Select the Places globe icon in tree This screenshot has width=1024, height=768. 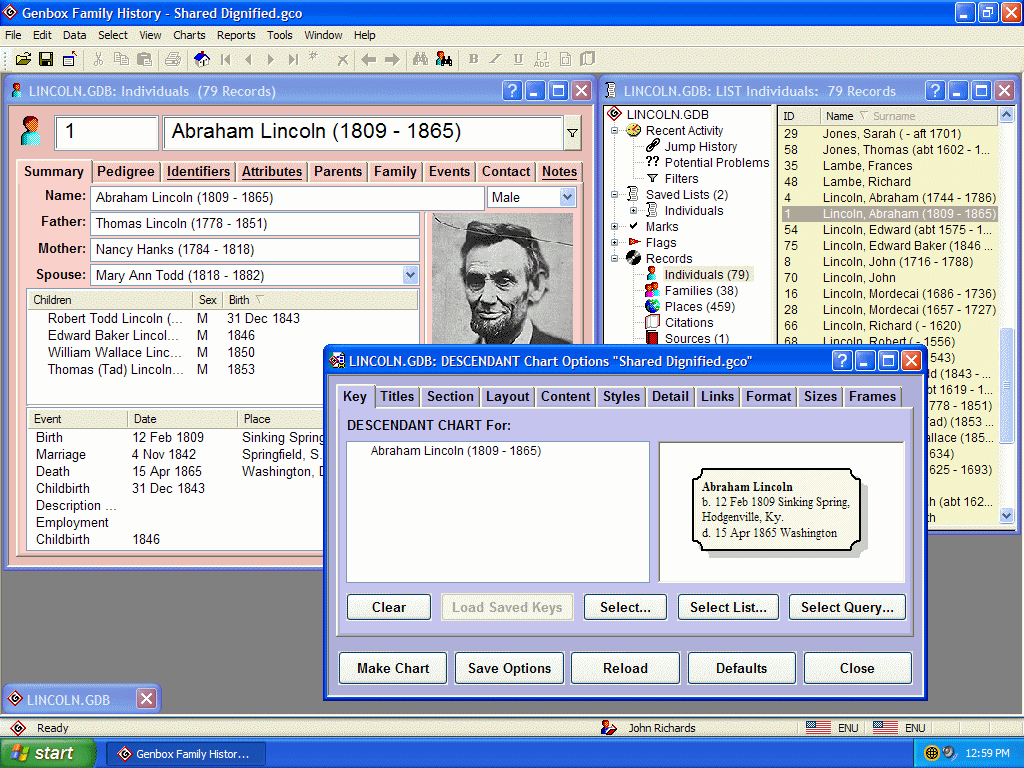(652, 307)
